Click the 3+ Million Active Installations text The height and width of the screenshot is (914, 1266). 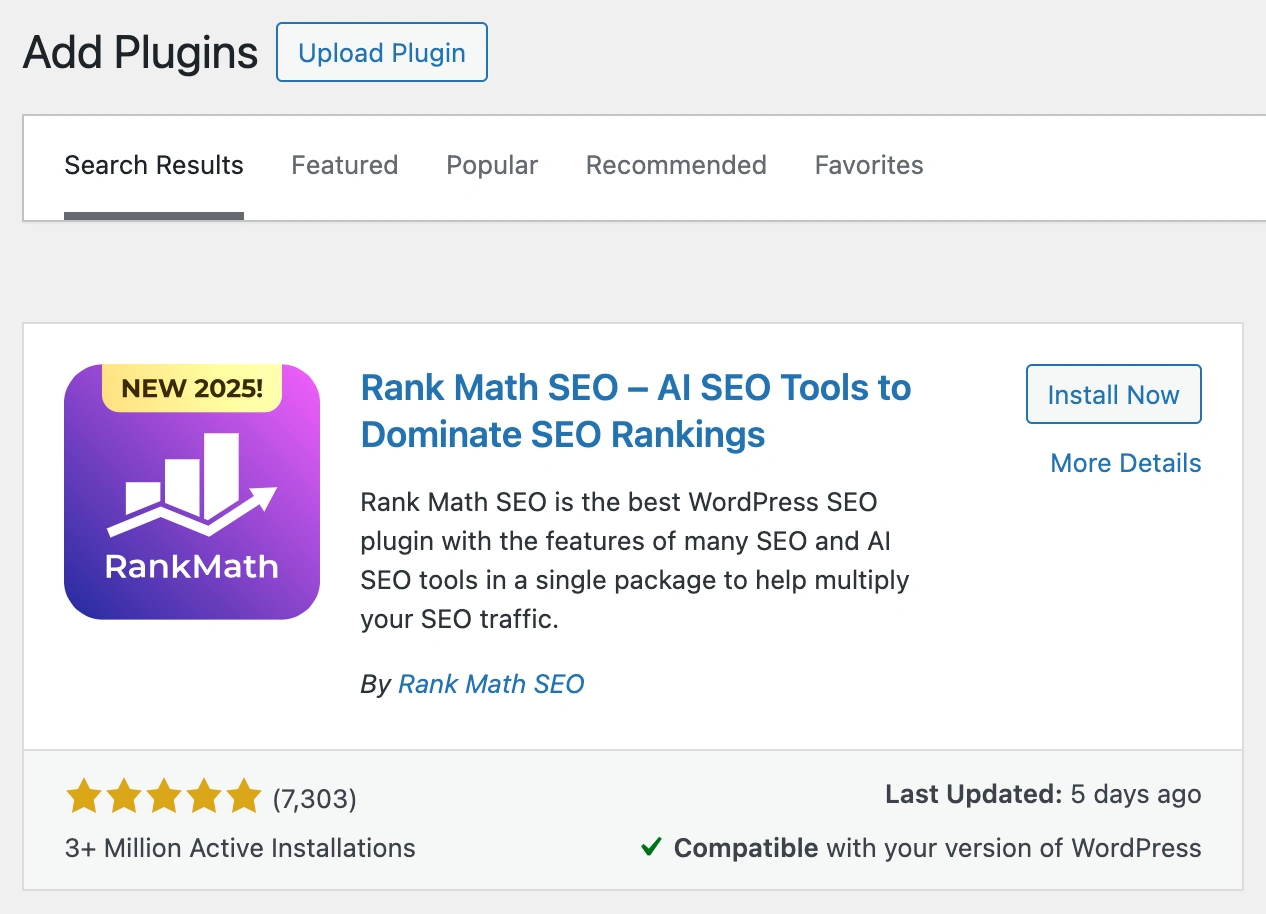[x=240, y=848]
